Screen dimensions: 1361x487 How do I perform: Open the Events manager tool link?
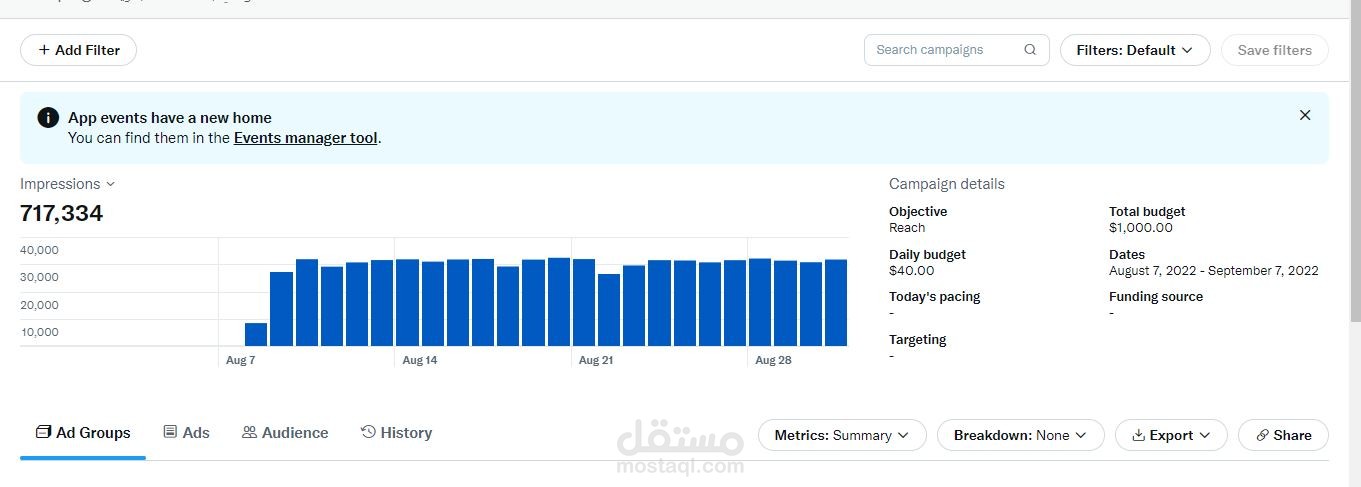coord(305,138)
